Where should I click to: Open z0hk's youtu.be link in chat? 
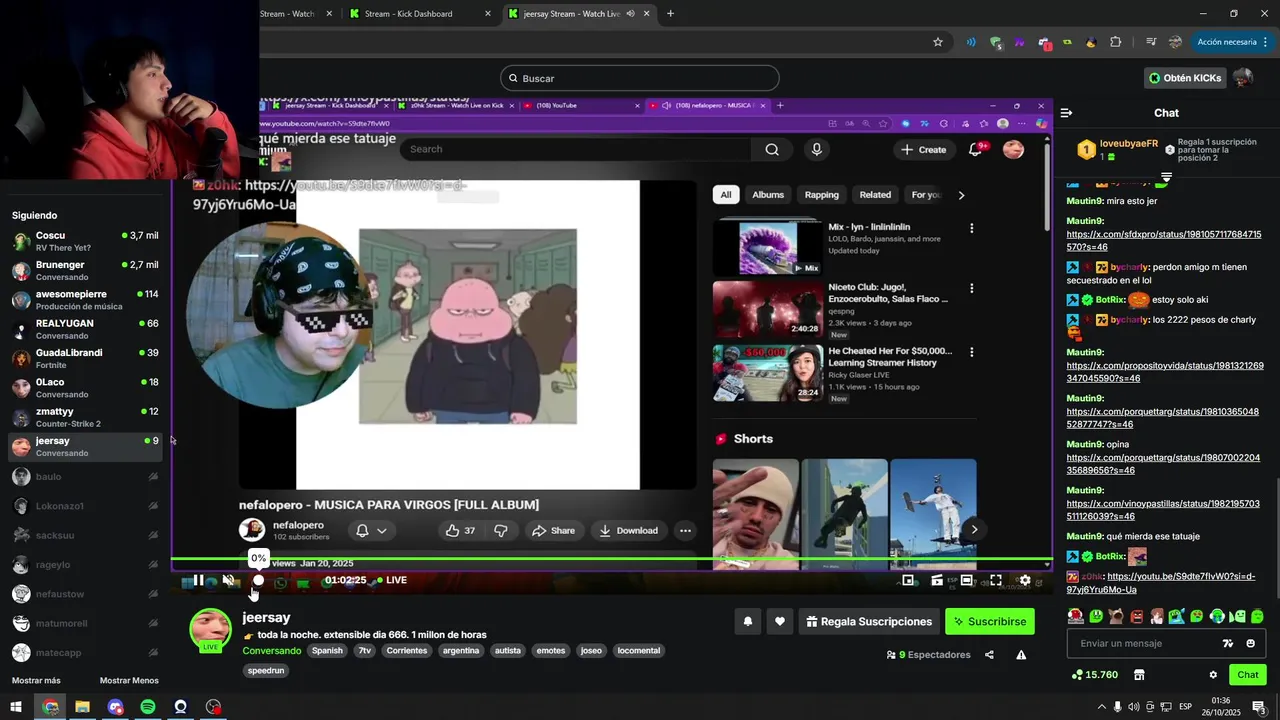(x=1161, y=583)
